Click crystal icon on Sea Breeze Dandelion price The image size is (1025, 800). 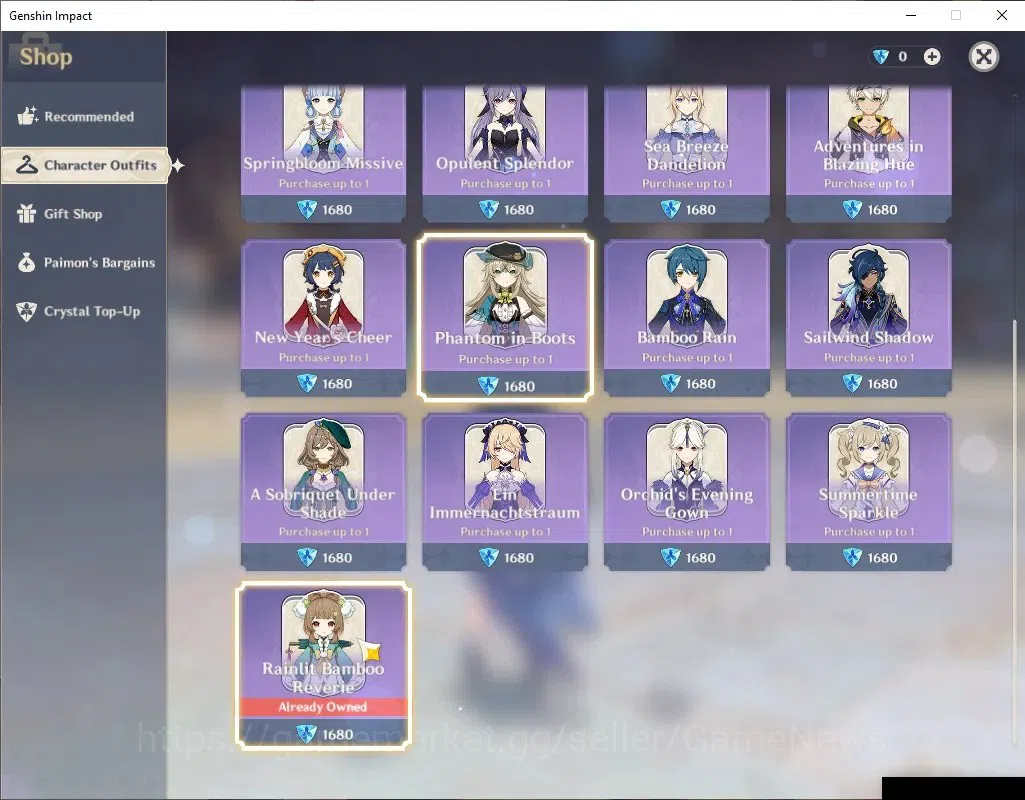670,209
